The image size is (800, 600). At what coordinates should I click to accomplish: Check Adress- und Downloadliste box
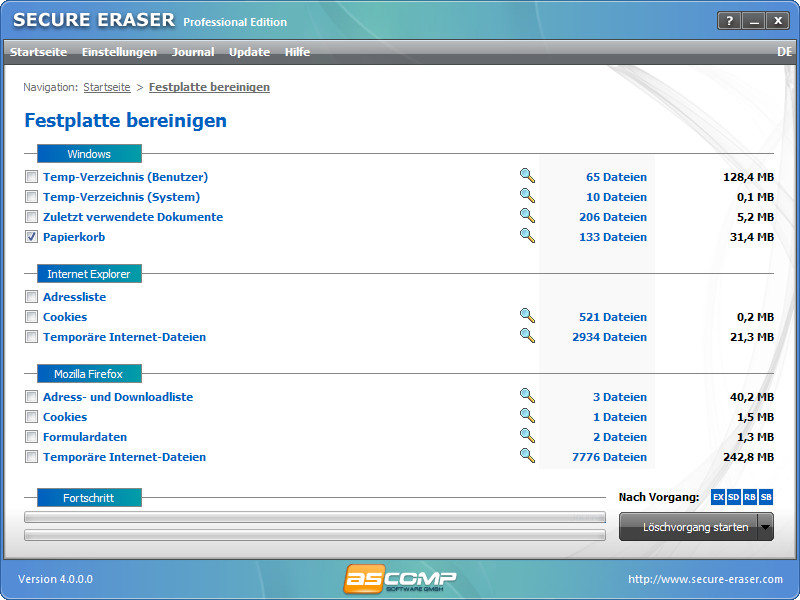coord(32,397)
